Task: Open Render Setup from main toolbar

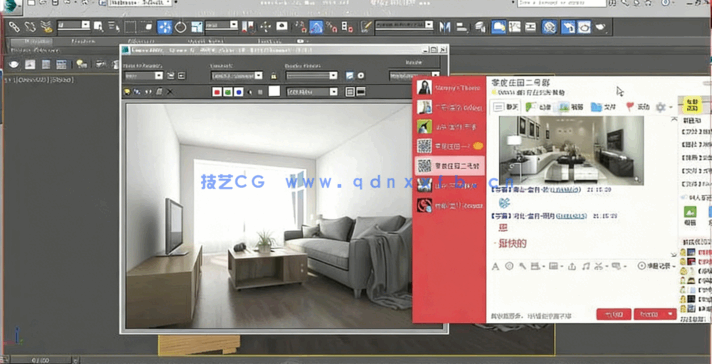Action: point(568,27)
